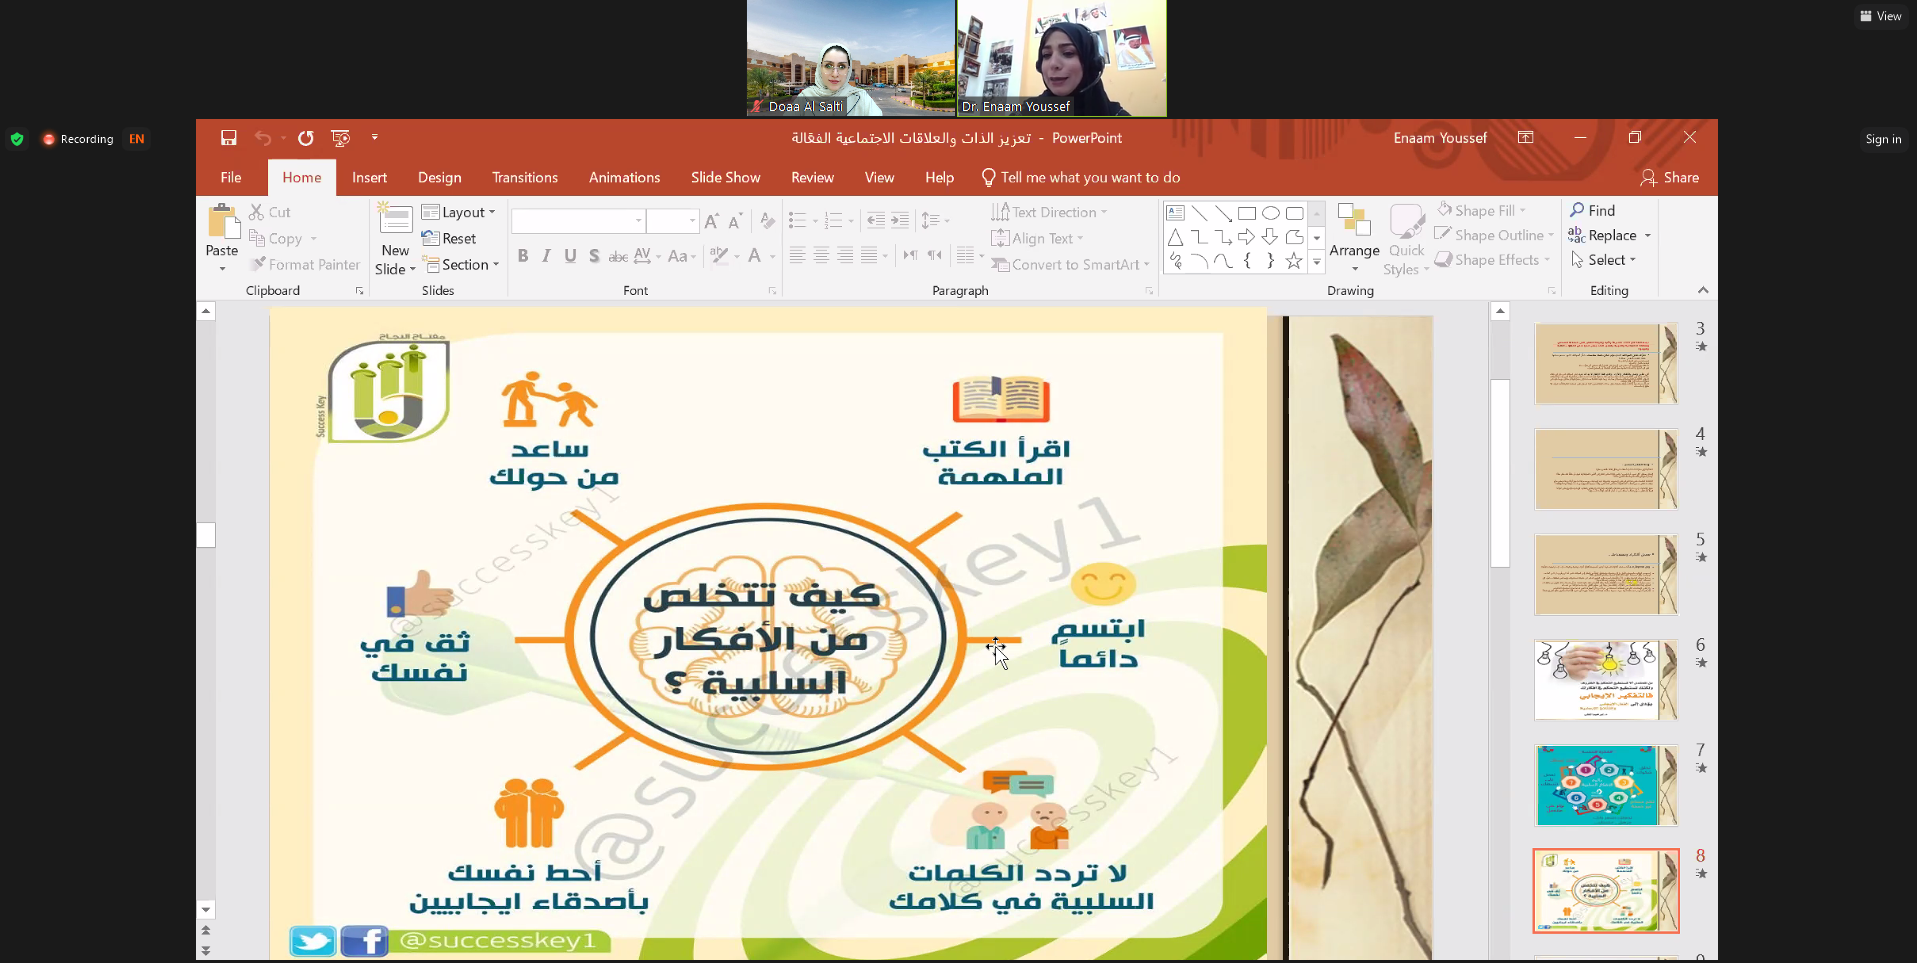Image resolution: width=1917 pixels, height=963 pixels.
Task: Click the Share button
Action: tap(1669, 177)
